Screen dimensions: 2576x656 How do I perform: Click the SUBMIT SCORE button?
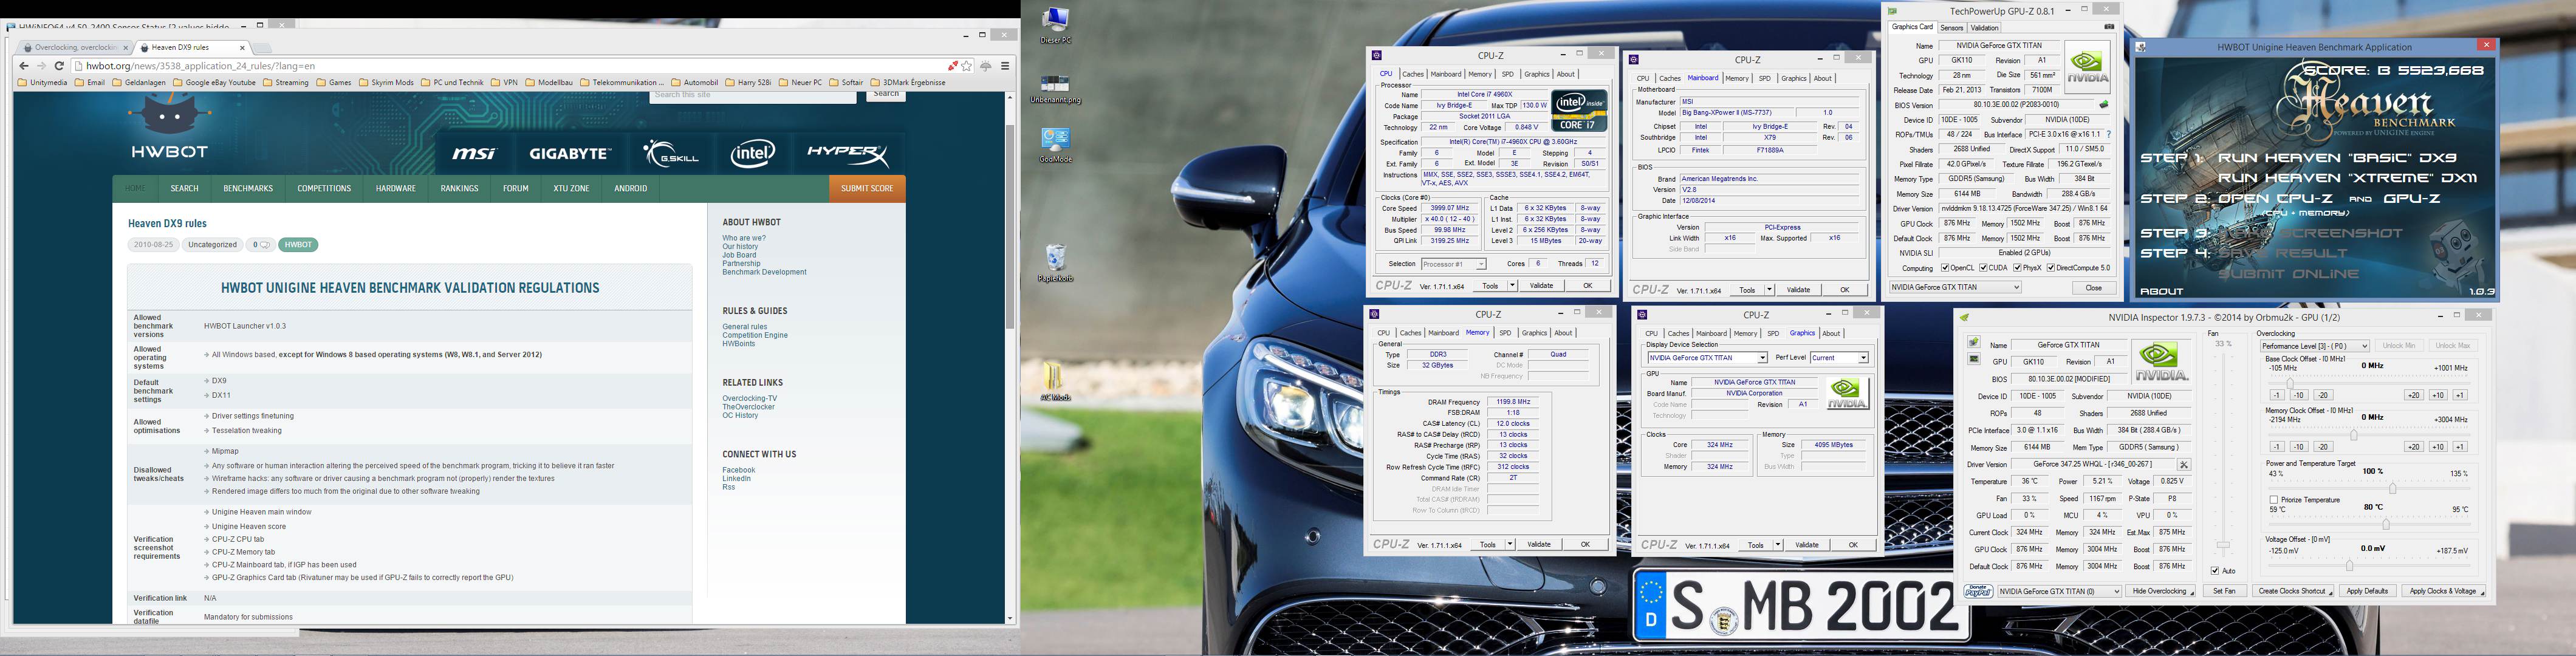click(x=867, y=189)
